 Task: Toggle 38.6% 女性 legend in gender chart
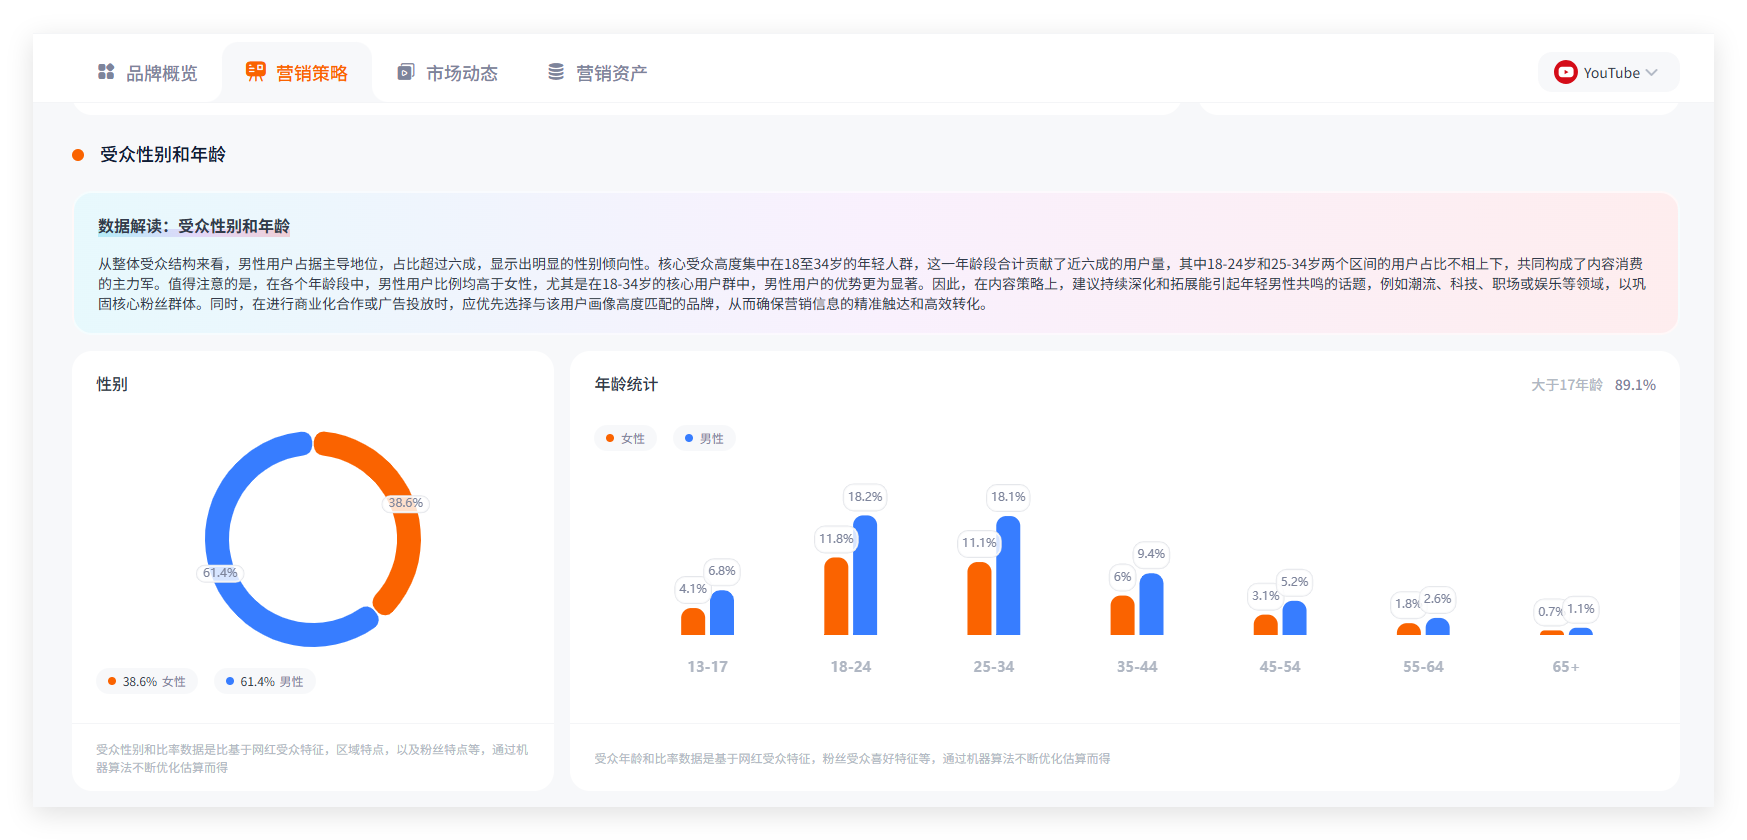click(147, 681)
